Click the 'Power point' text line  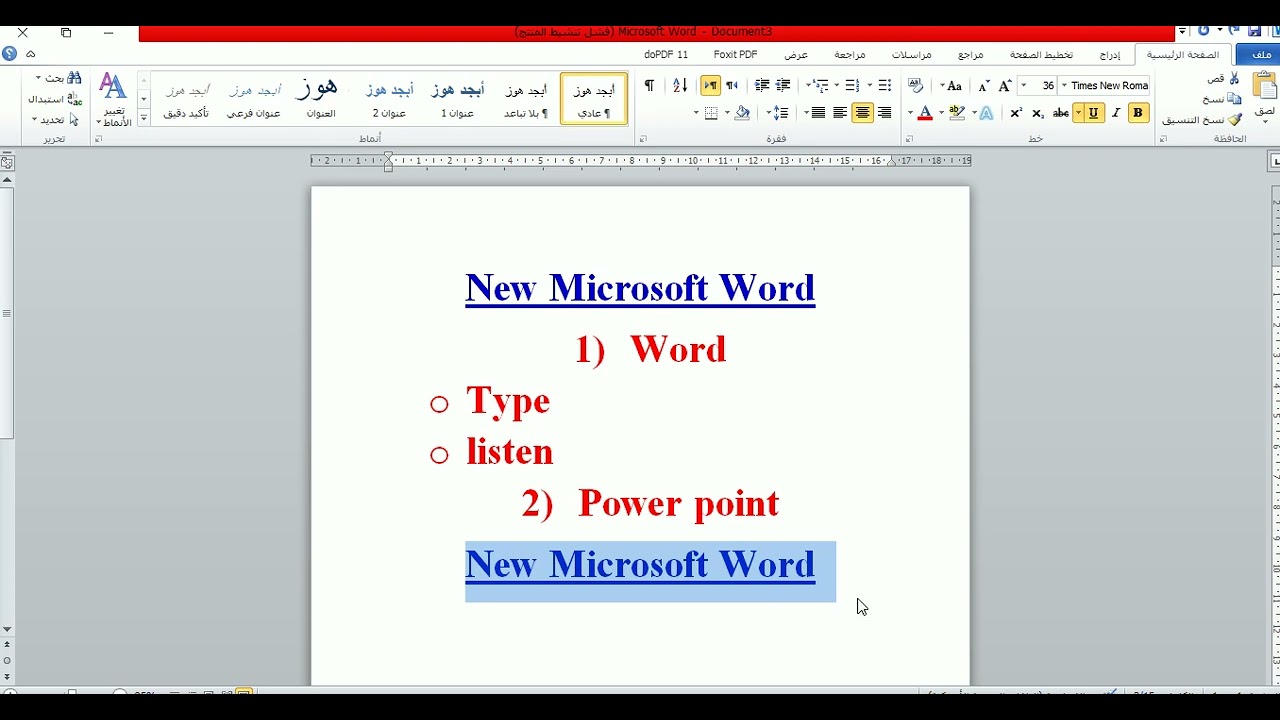pos(678,503)
